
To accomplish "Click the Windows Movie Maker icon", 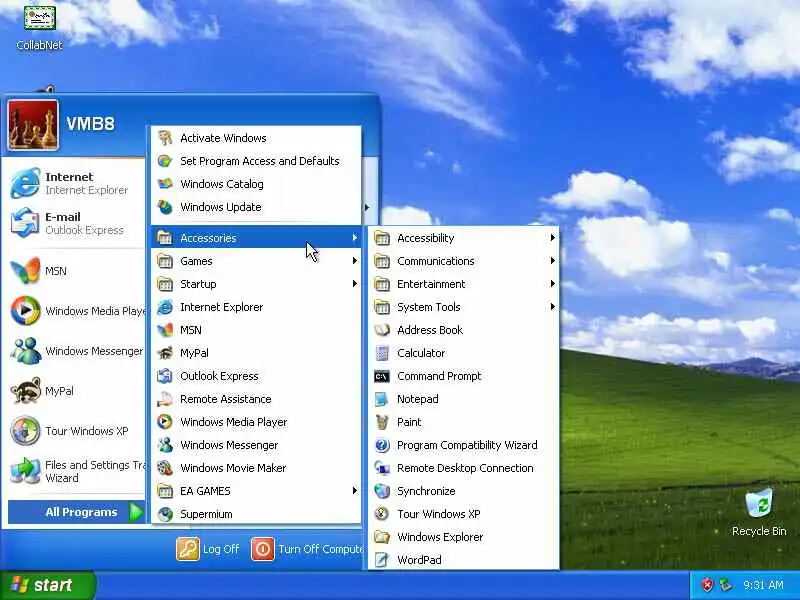I will (x=165, y=468).
